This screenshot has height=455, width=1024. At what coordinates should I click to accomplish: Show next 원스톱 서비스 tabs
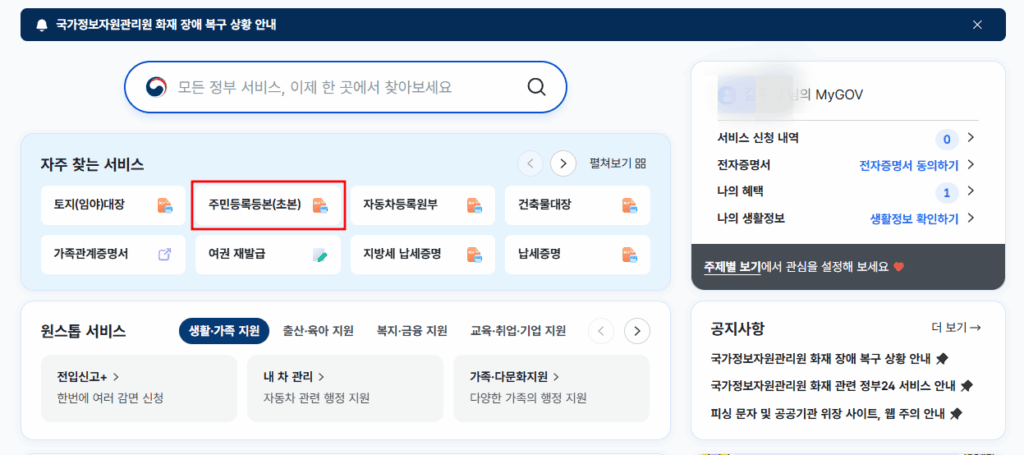pos(637,331)
